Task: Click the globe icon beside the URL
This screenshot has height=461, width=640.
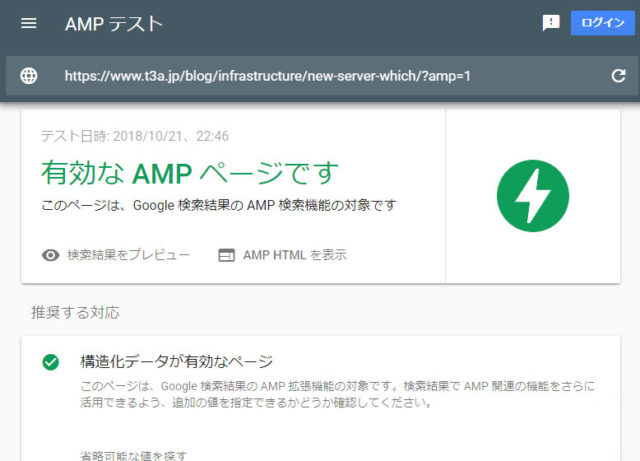Action: 29,76
